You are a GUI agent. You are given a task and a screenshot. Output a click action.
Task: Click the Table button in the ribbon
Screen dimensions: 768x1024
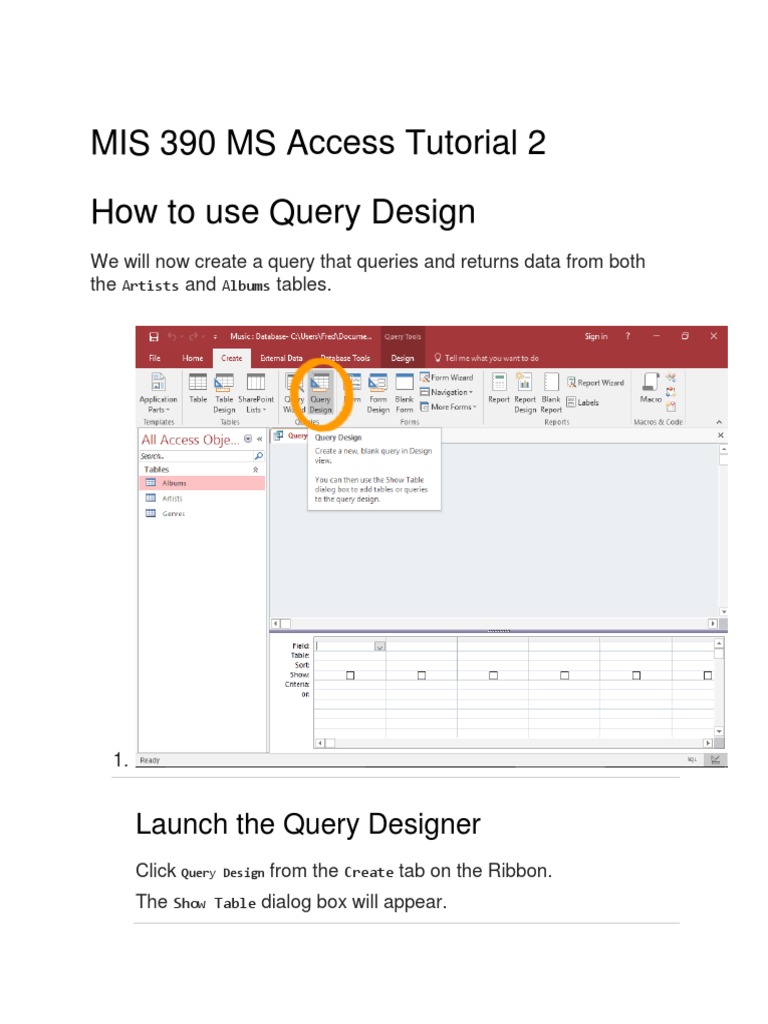click(x=198, y=388)
